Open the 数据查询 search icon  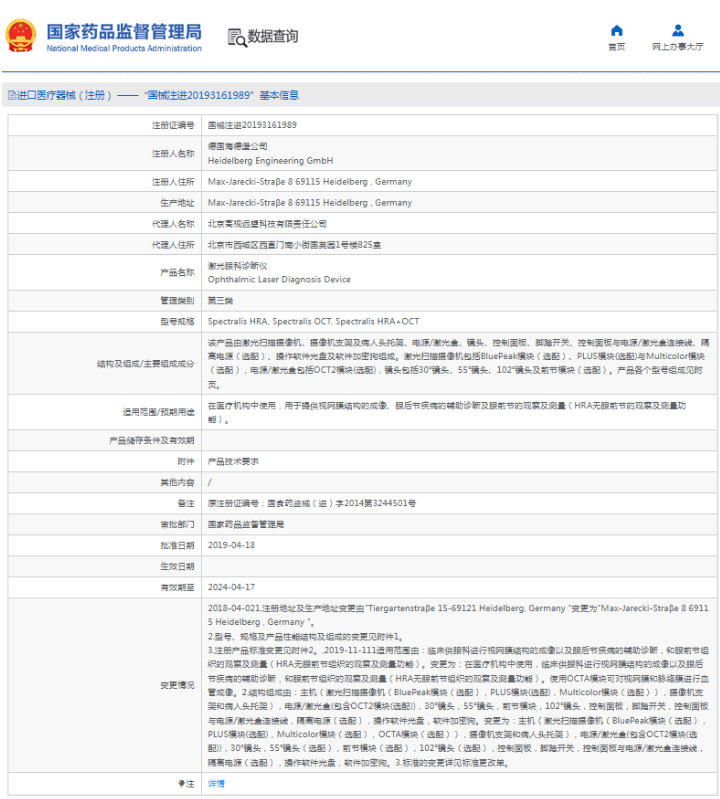click(237, 38)
